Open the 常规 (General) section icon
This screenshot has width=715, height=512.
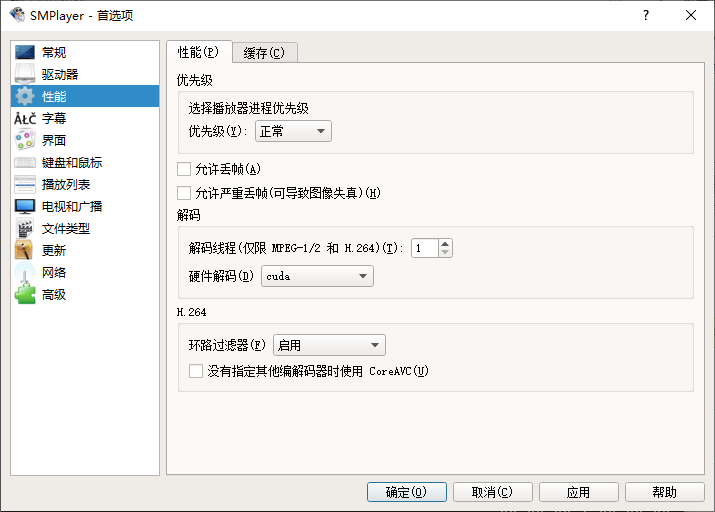click(25, 52)
